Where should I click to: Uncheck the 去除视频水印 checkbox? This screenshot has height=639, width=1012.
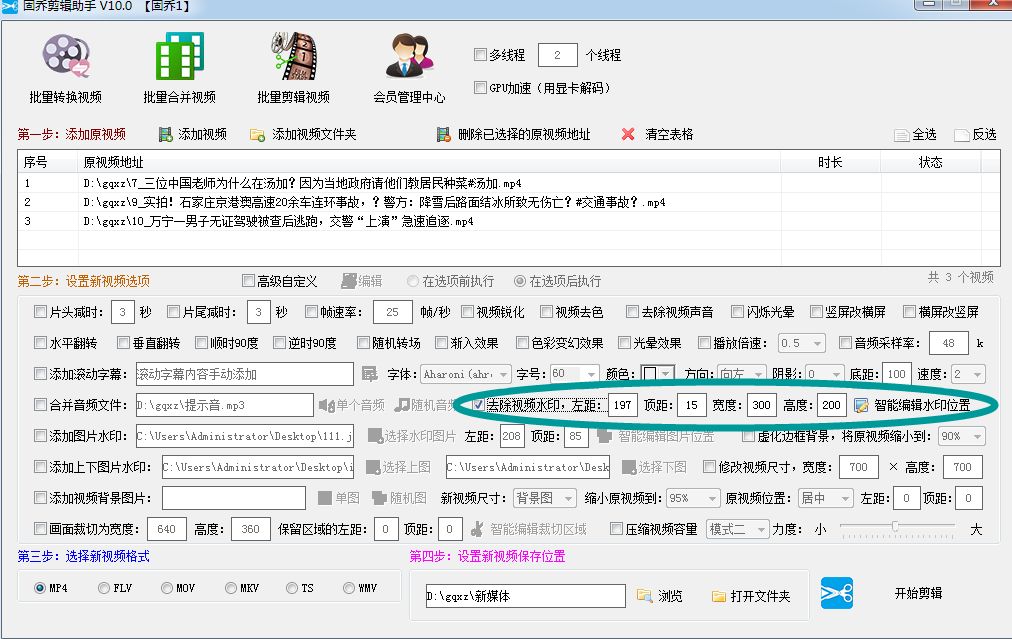pos(478,405)
